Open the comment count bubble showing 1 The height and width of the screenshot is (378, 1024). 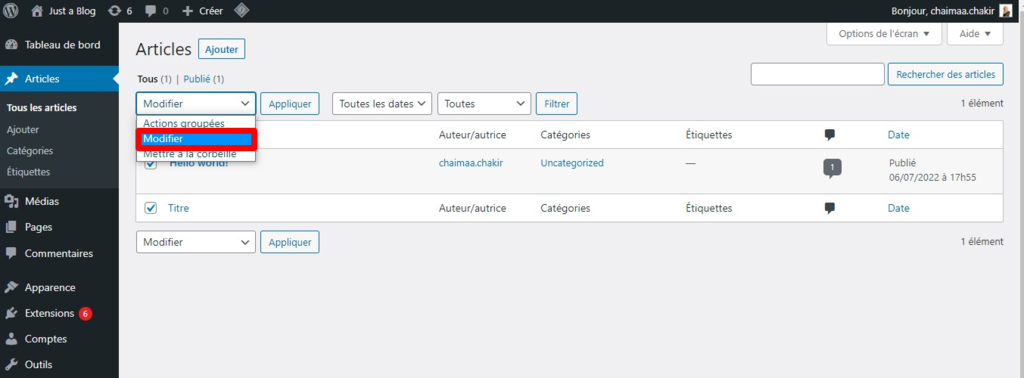click(832, 168)
